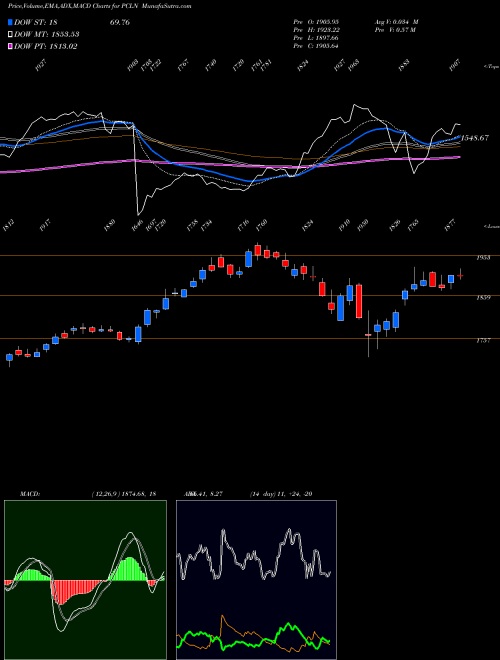Click the 1927 label at top-left of EMA chart
This screenshot has height=660, width=500.
click(41, 65)
